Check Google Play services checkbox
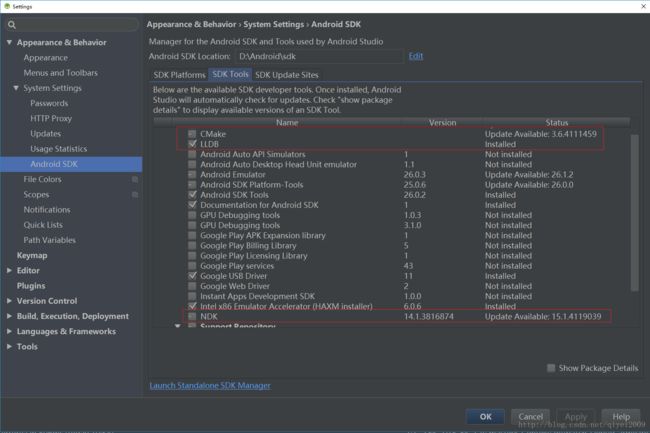The width and height of the screenshot is (650, 433). 192,266
